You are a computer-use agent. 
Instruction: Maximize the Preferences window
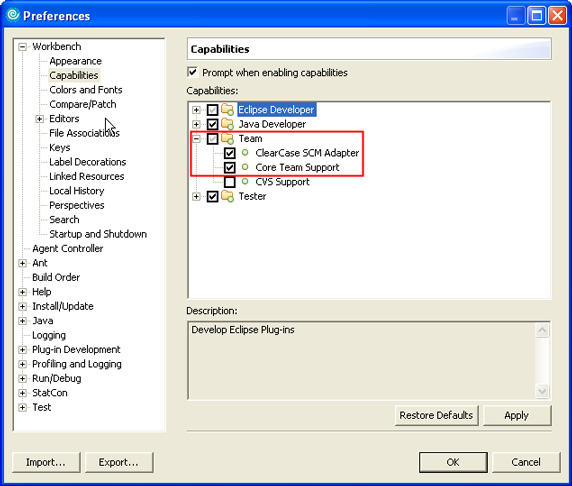tap(537, 16)
